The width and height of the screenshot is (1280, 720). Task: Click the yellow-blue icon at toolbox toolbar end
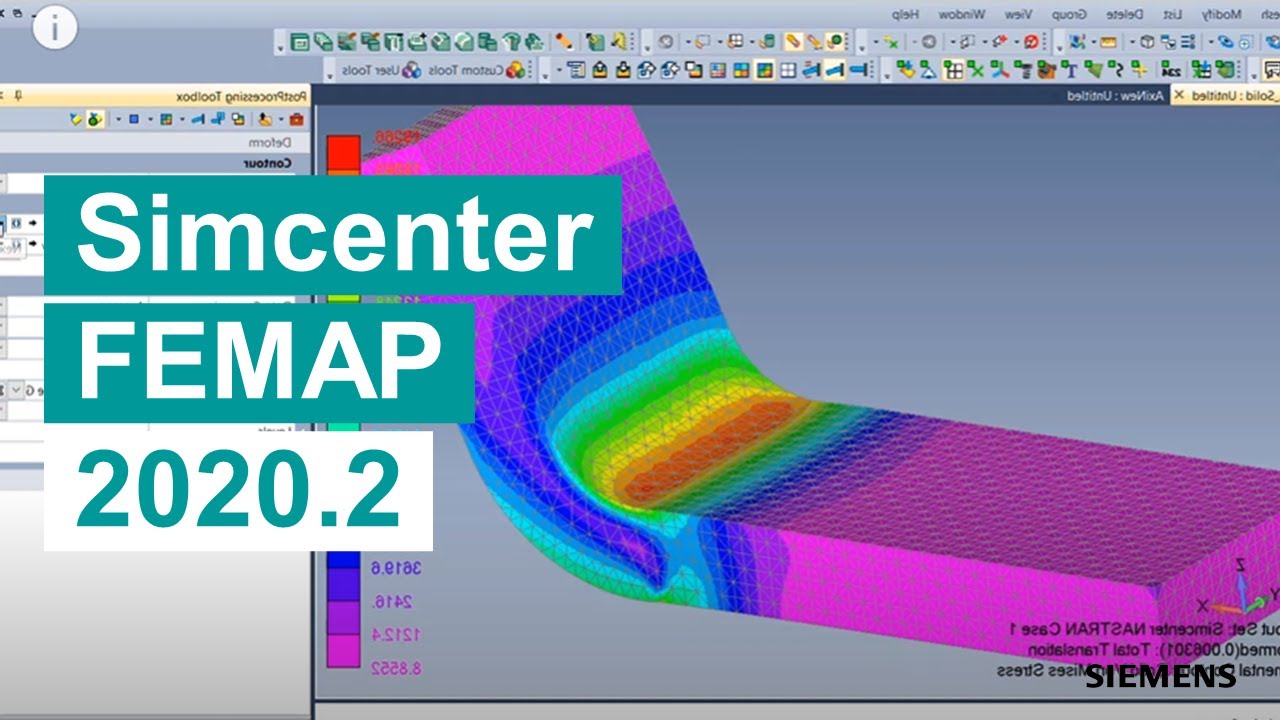[76, 119]
